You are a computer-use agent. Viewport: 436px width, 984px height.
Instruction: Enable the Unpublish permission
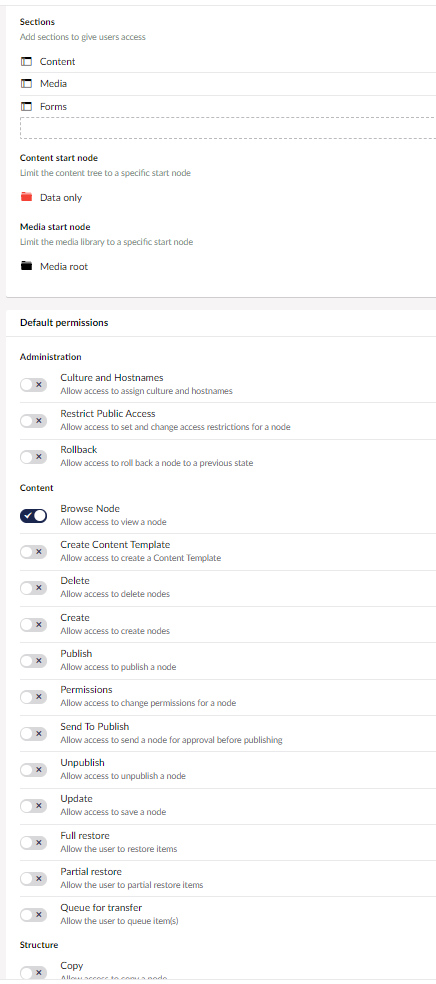[x=33, y=769]
